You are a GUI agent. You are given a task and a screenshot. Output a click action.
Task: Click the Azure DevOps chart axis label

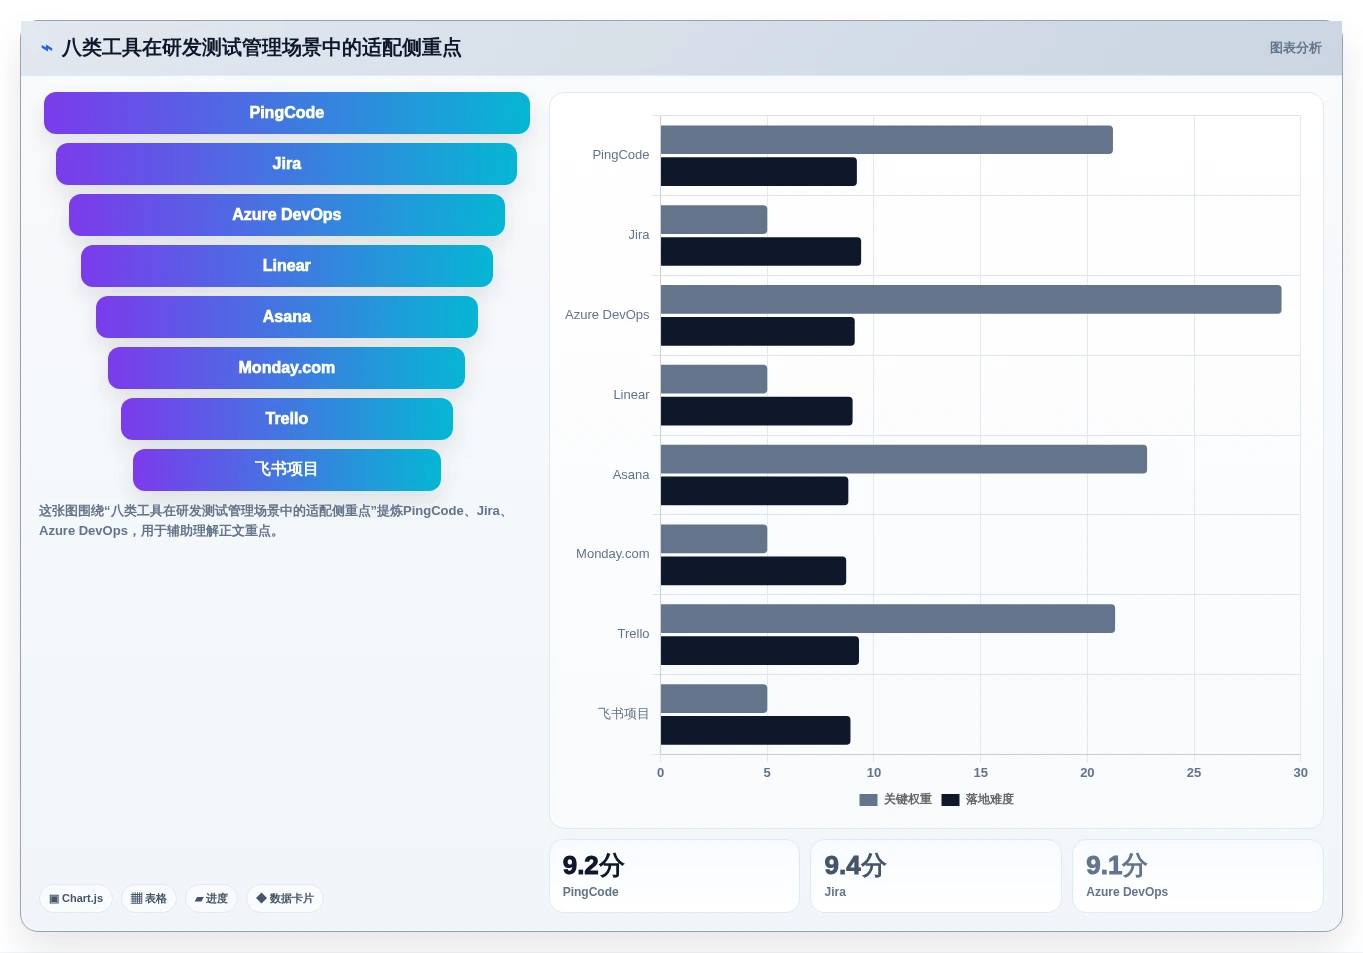607,315
